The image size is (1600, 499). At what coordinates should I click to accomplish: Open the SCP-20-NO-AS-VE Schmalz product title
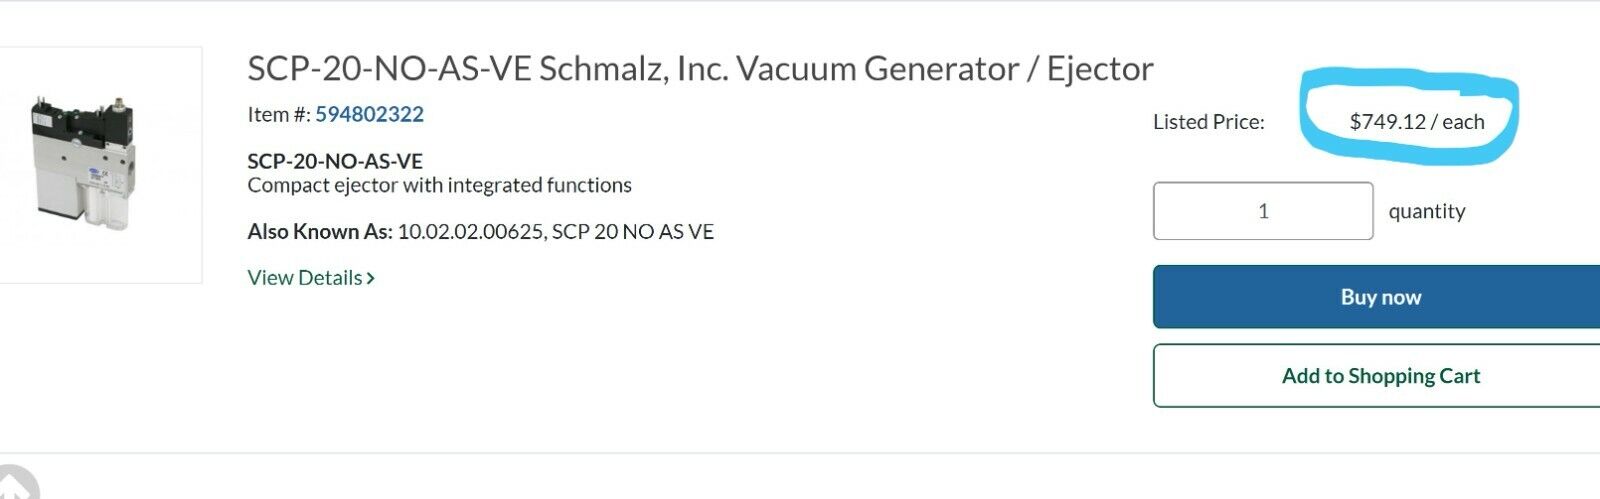click(x=700, y=69)
